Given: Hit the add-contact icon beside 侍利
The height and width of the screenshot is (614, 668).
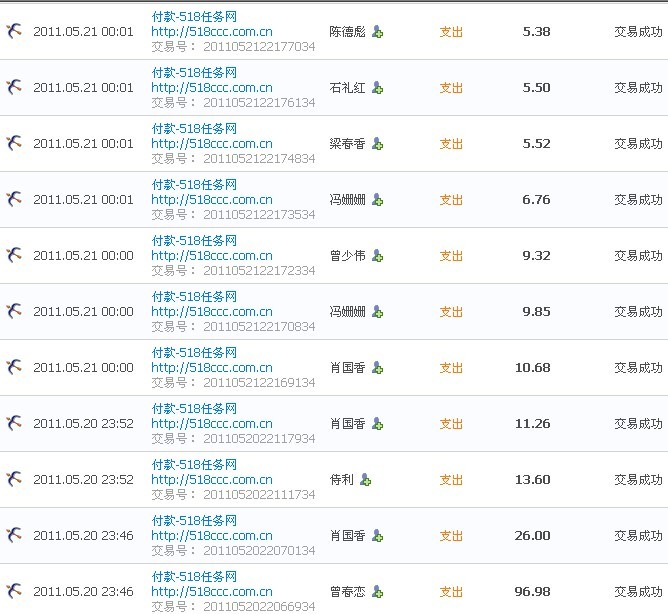Looking at the screenshot, I should tap(365, 480).
